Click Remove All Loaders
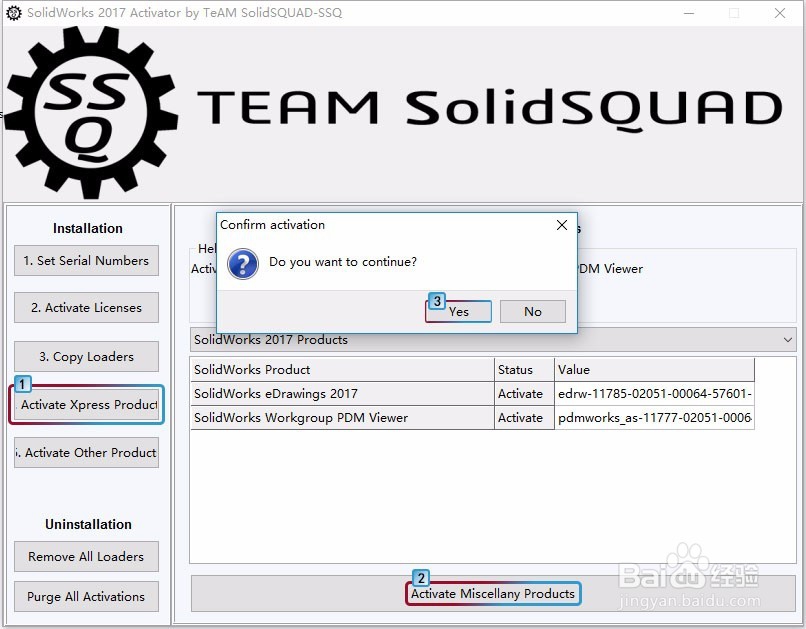 coord(86,557)
